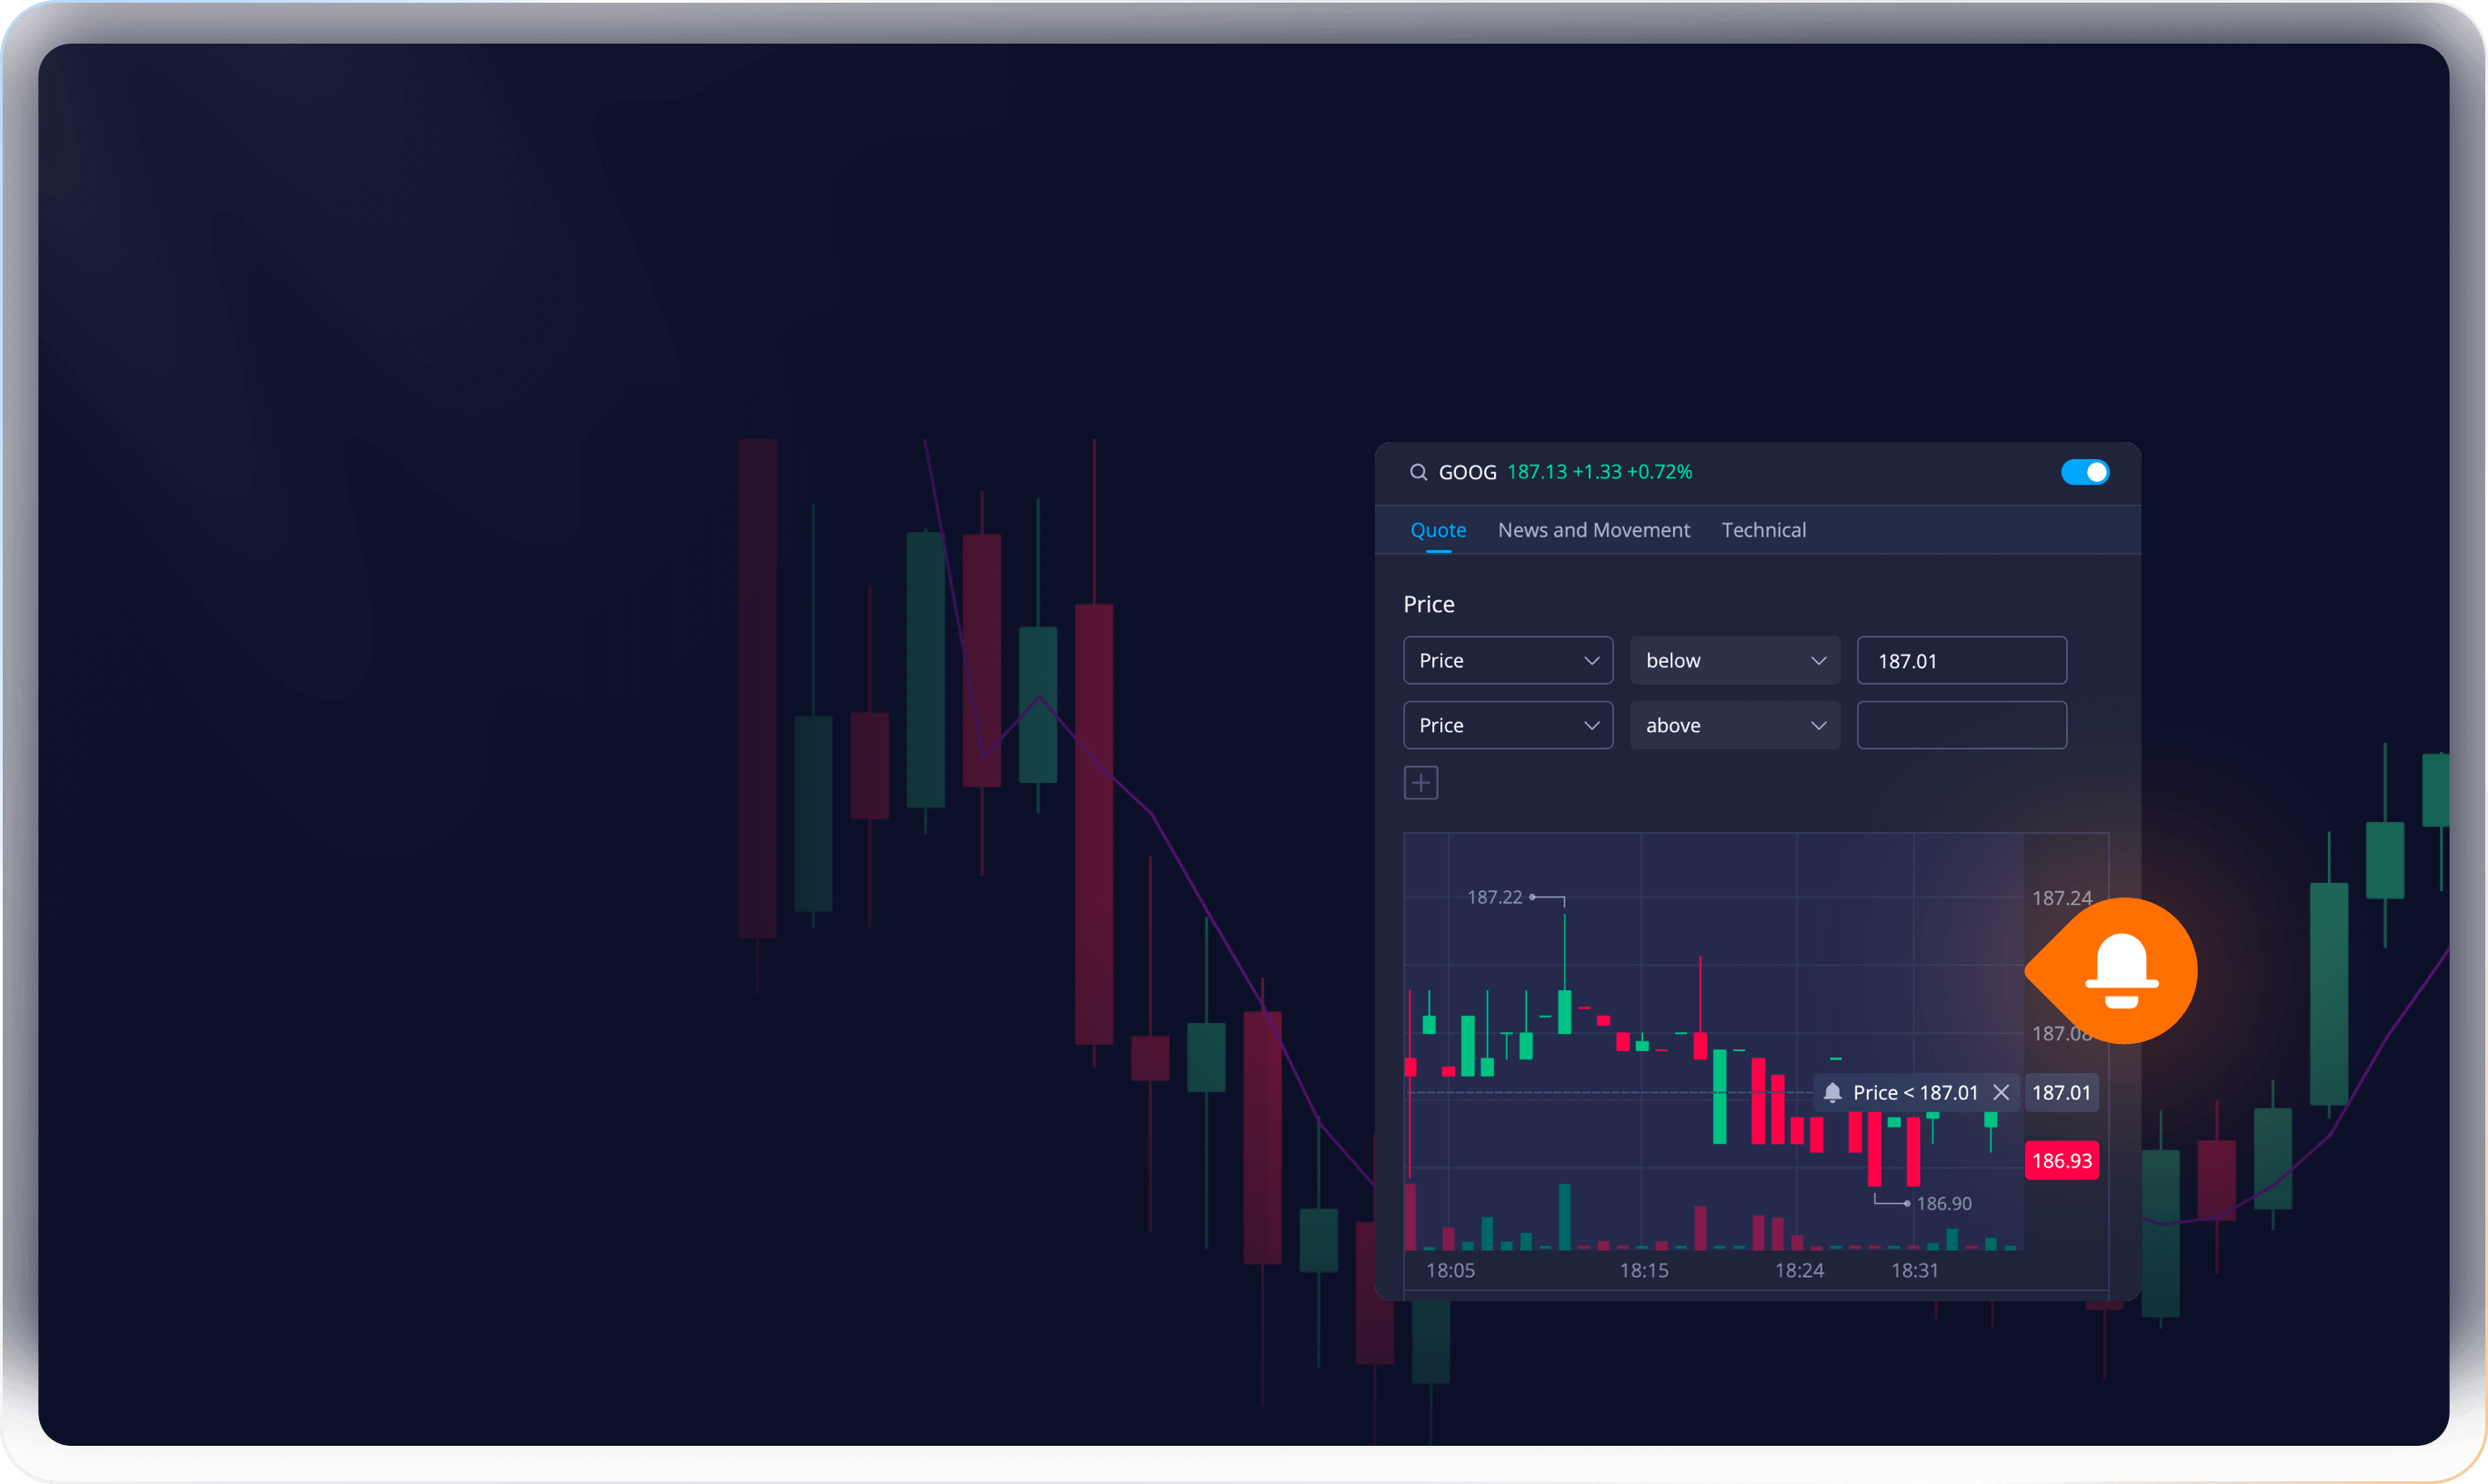Screen dimensions: 2488x1484
Task: Click the red 186.93 current price label
Action: click(2061, 1160)
